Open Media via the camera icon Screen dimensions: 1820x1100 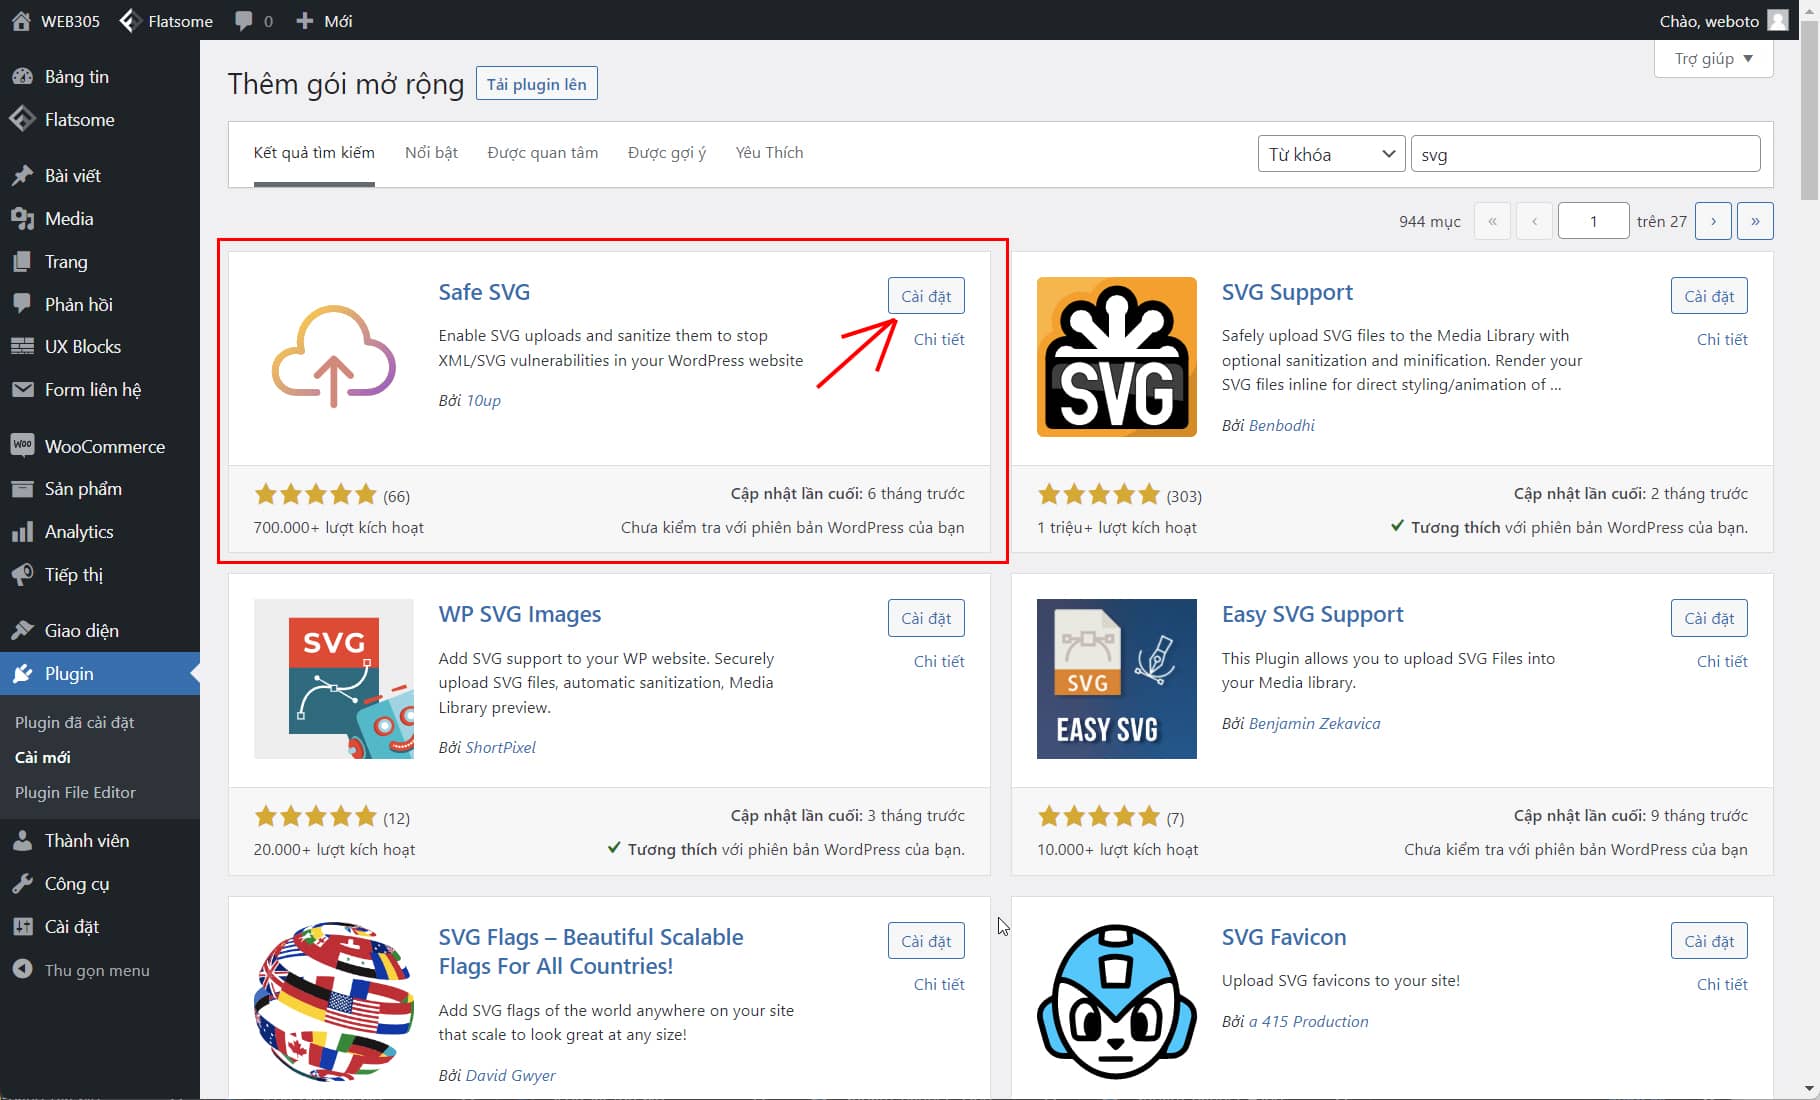22,218
